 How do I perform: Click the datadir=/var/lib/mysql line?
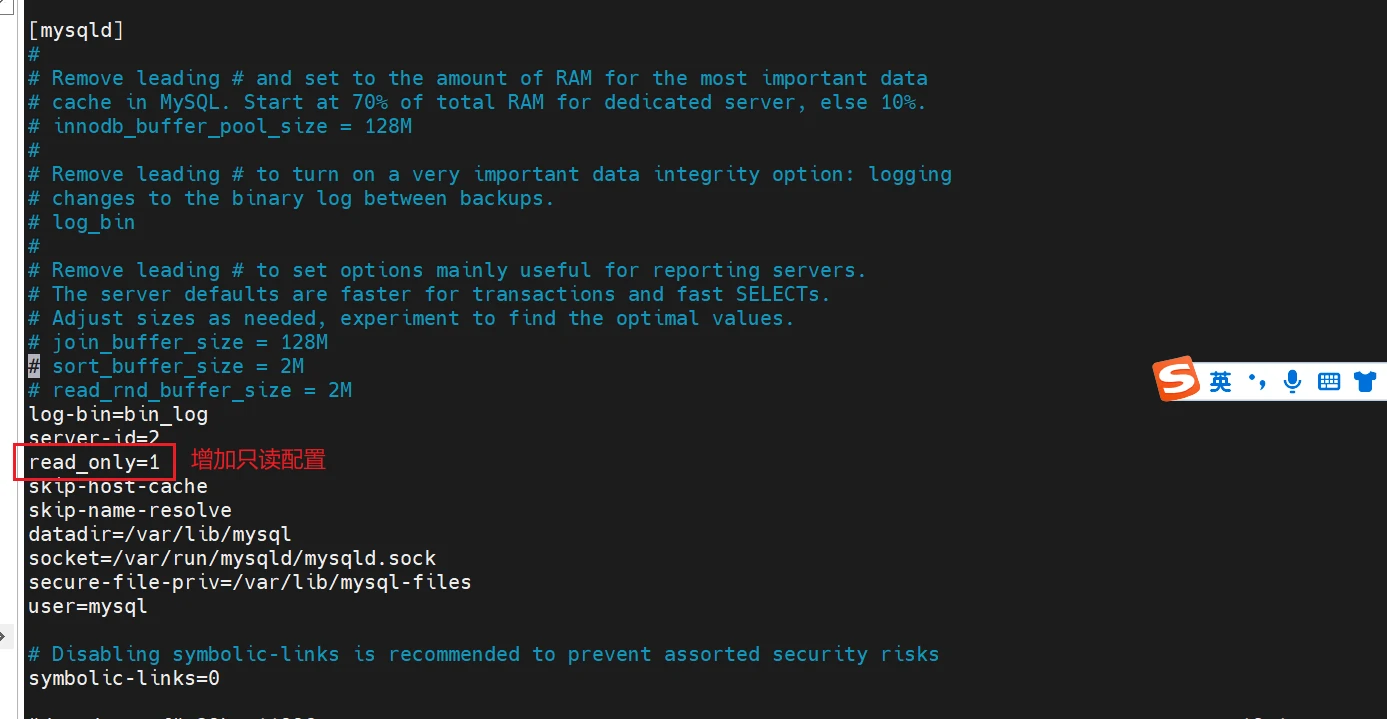coord(160,534)
